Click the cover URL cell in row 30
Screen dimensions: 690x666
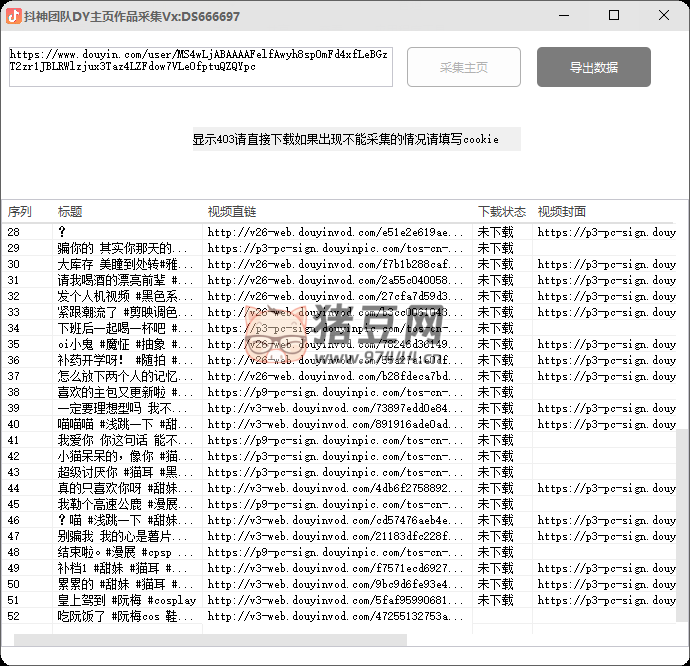pos(606,264)
